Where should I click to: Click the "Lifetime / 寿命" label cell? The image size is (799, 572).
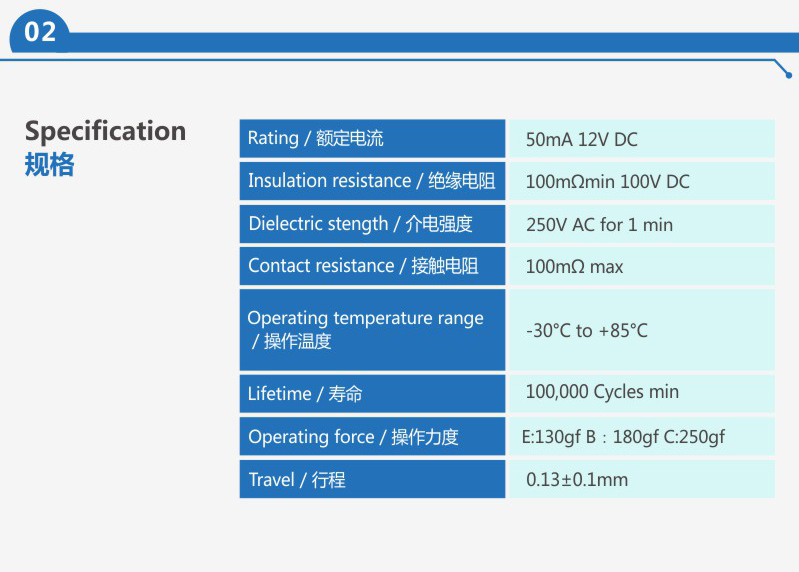(x=372, y=394)
